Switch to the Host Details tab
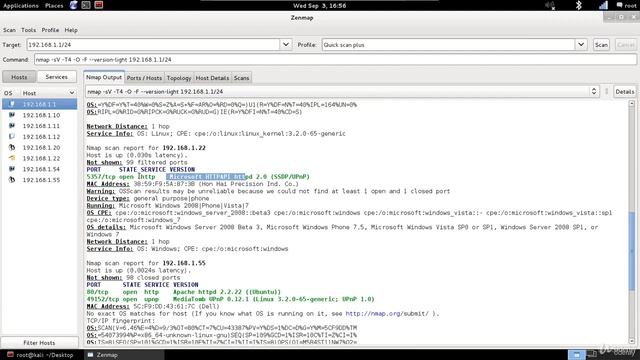This screenshot has height=360, width=640. point(212,78)
